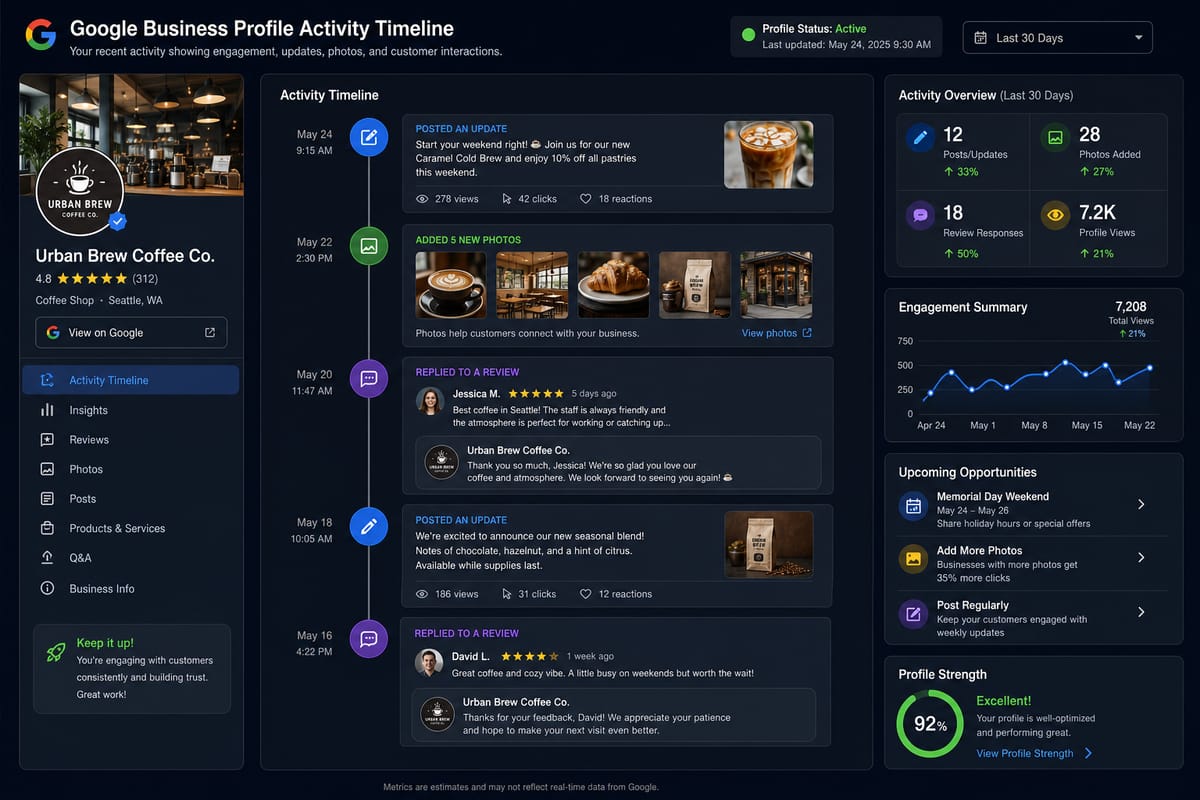The height and width of the screenshot is (800, 1200).
Task: Click the Photos Added icon in overview
Action: point(1055,137)
